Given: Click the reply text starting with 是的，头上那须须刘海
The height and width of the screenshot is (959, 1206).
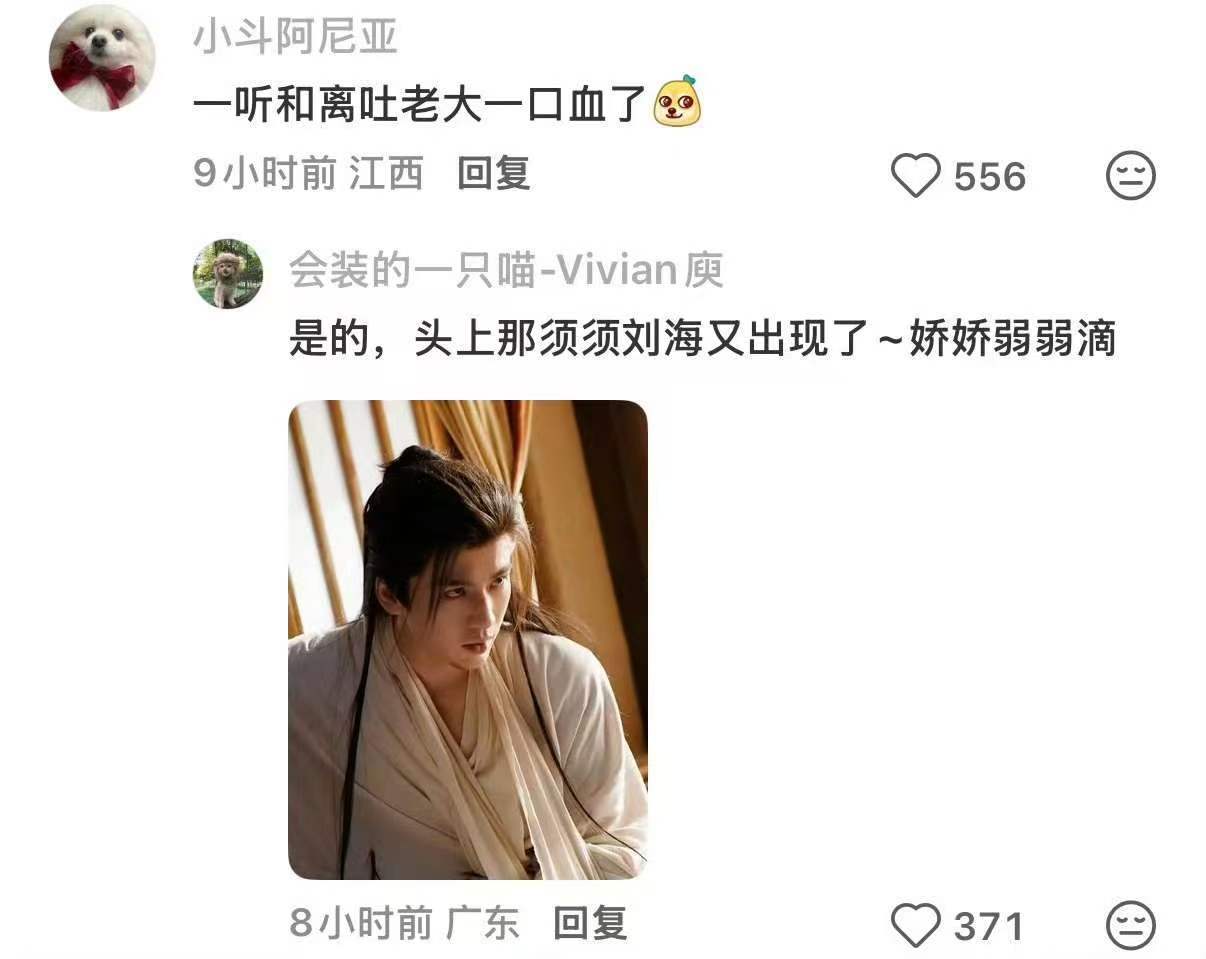Looking at the screenshot, I should pyautogui.click(x=702, y=341).
